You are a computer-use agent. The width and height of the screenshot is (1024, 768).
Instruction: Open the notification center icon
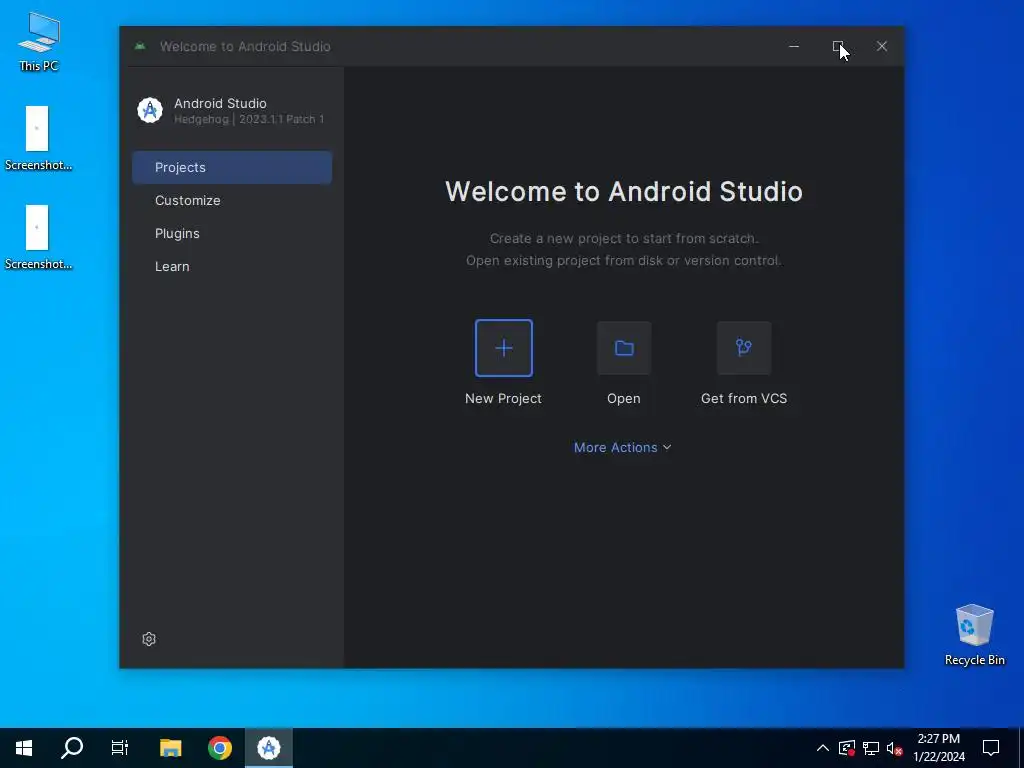pyautogui.click(x=991, y=748)
